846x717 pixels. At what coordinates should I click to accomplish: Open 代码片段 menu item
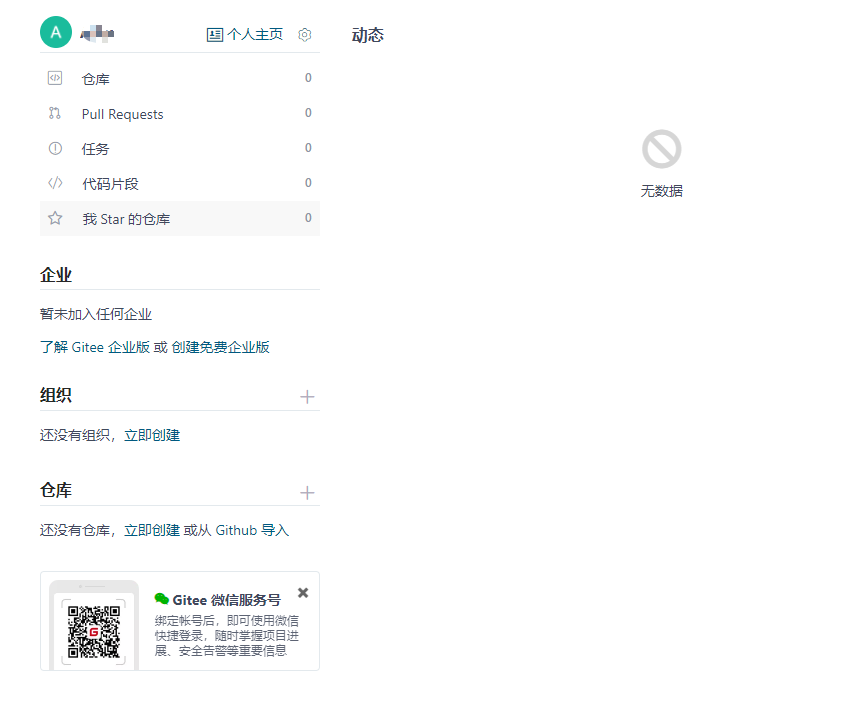(x=180, y=183)
